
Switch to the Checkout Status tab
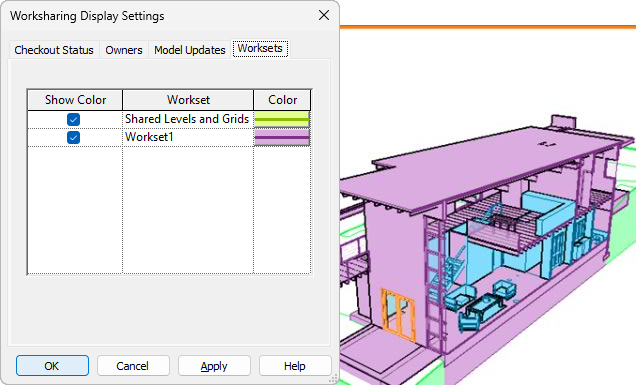click(x=54, y=50)
